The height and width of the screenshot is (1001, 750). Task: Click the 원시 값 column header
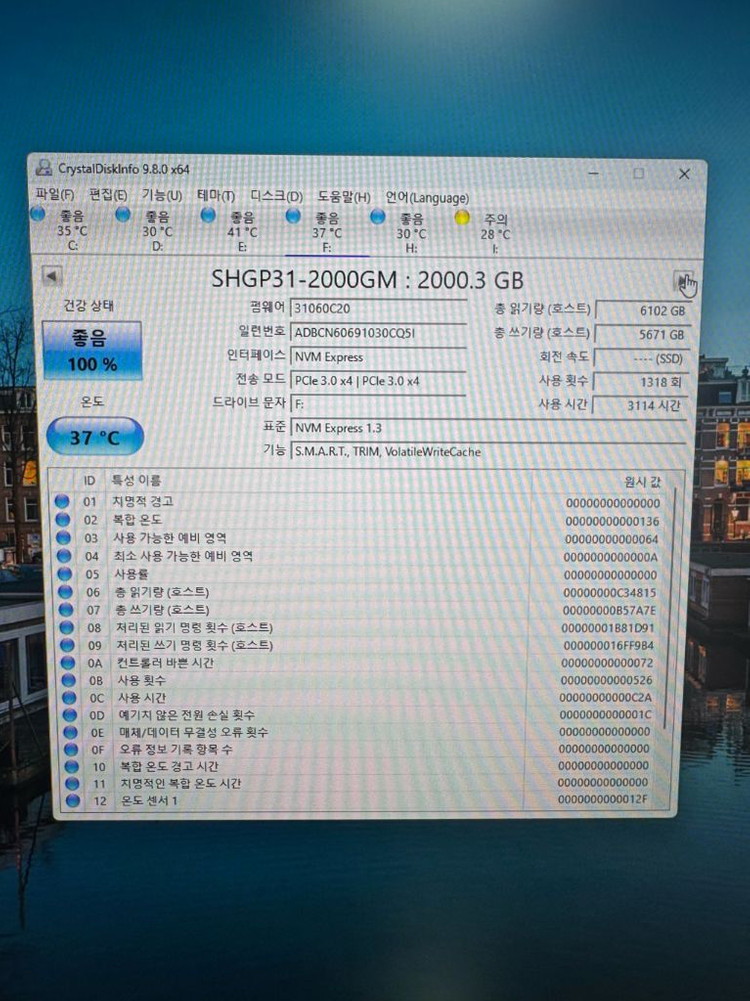643,483
